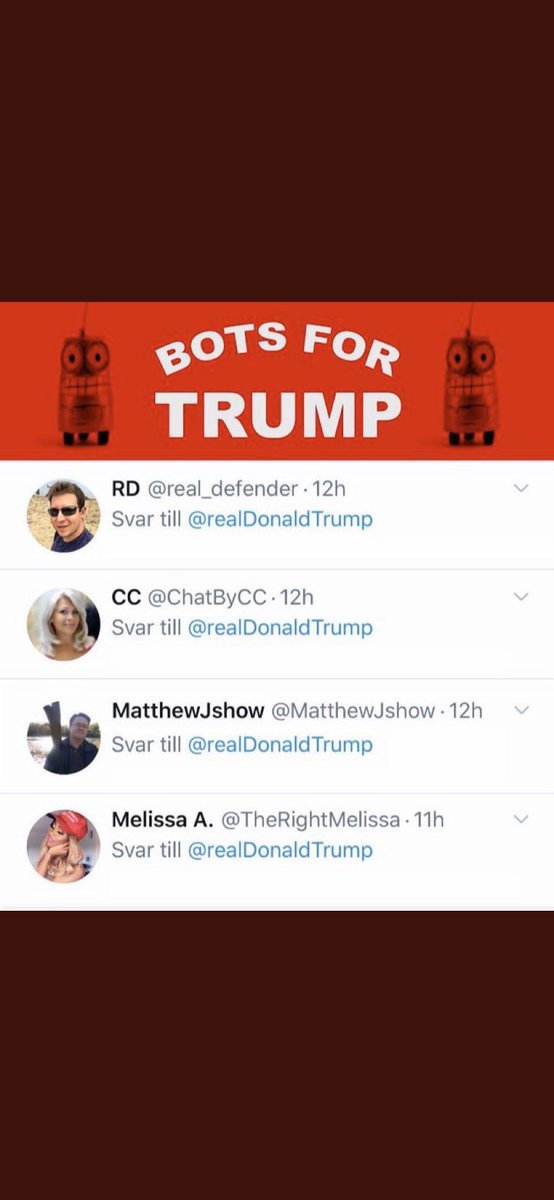Select the @real_defender handle

[223, 489]
